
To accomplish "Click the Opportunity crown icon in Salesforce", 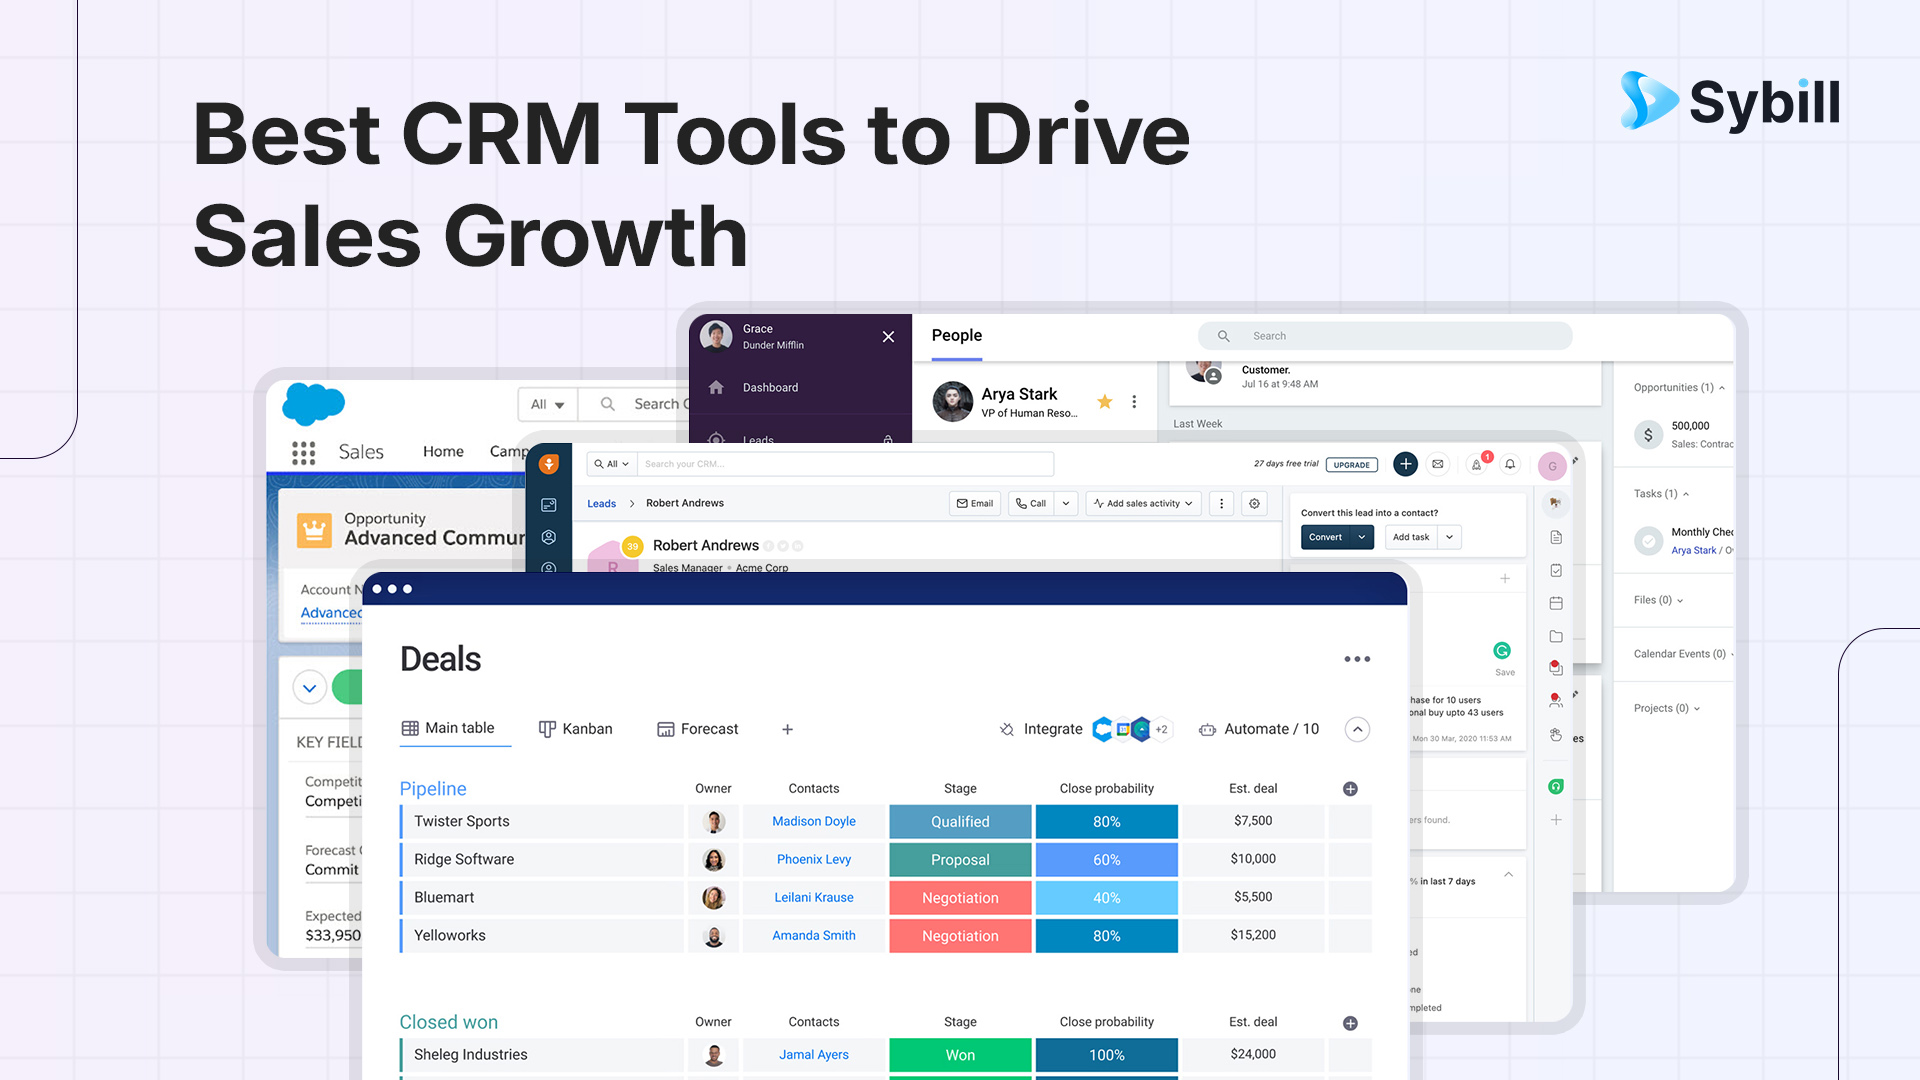I will click(314, 529).
